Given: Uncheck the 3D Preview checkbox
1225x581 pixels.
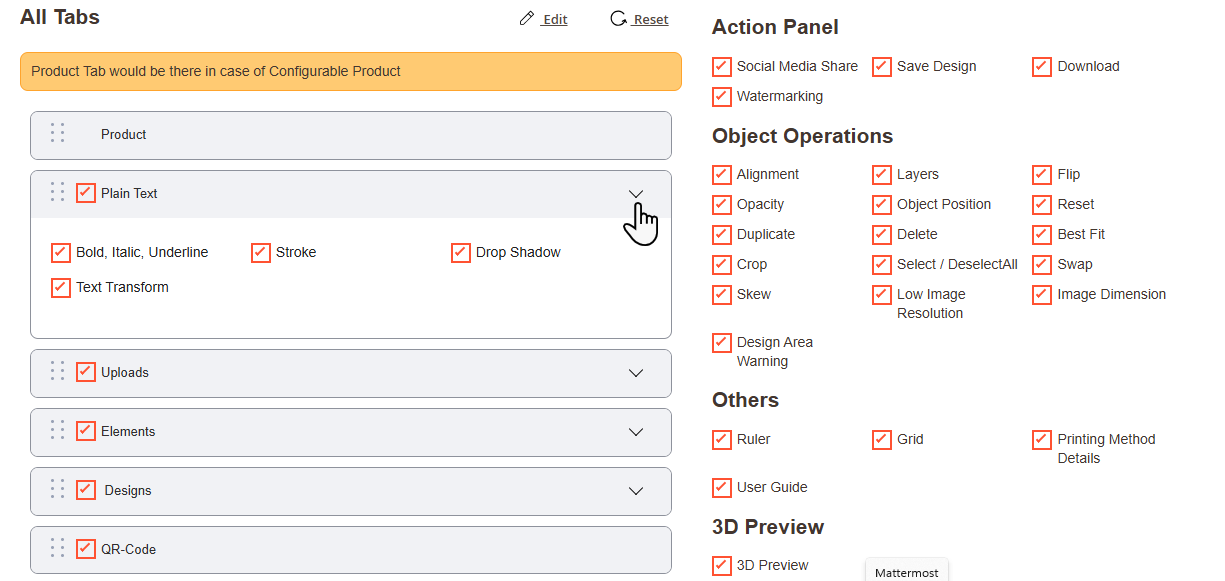Looking at the screenshot, I should coord(722,565).
